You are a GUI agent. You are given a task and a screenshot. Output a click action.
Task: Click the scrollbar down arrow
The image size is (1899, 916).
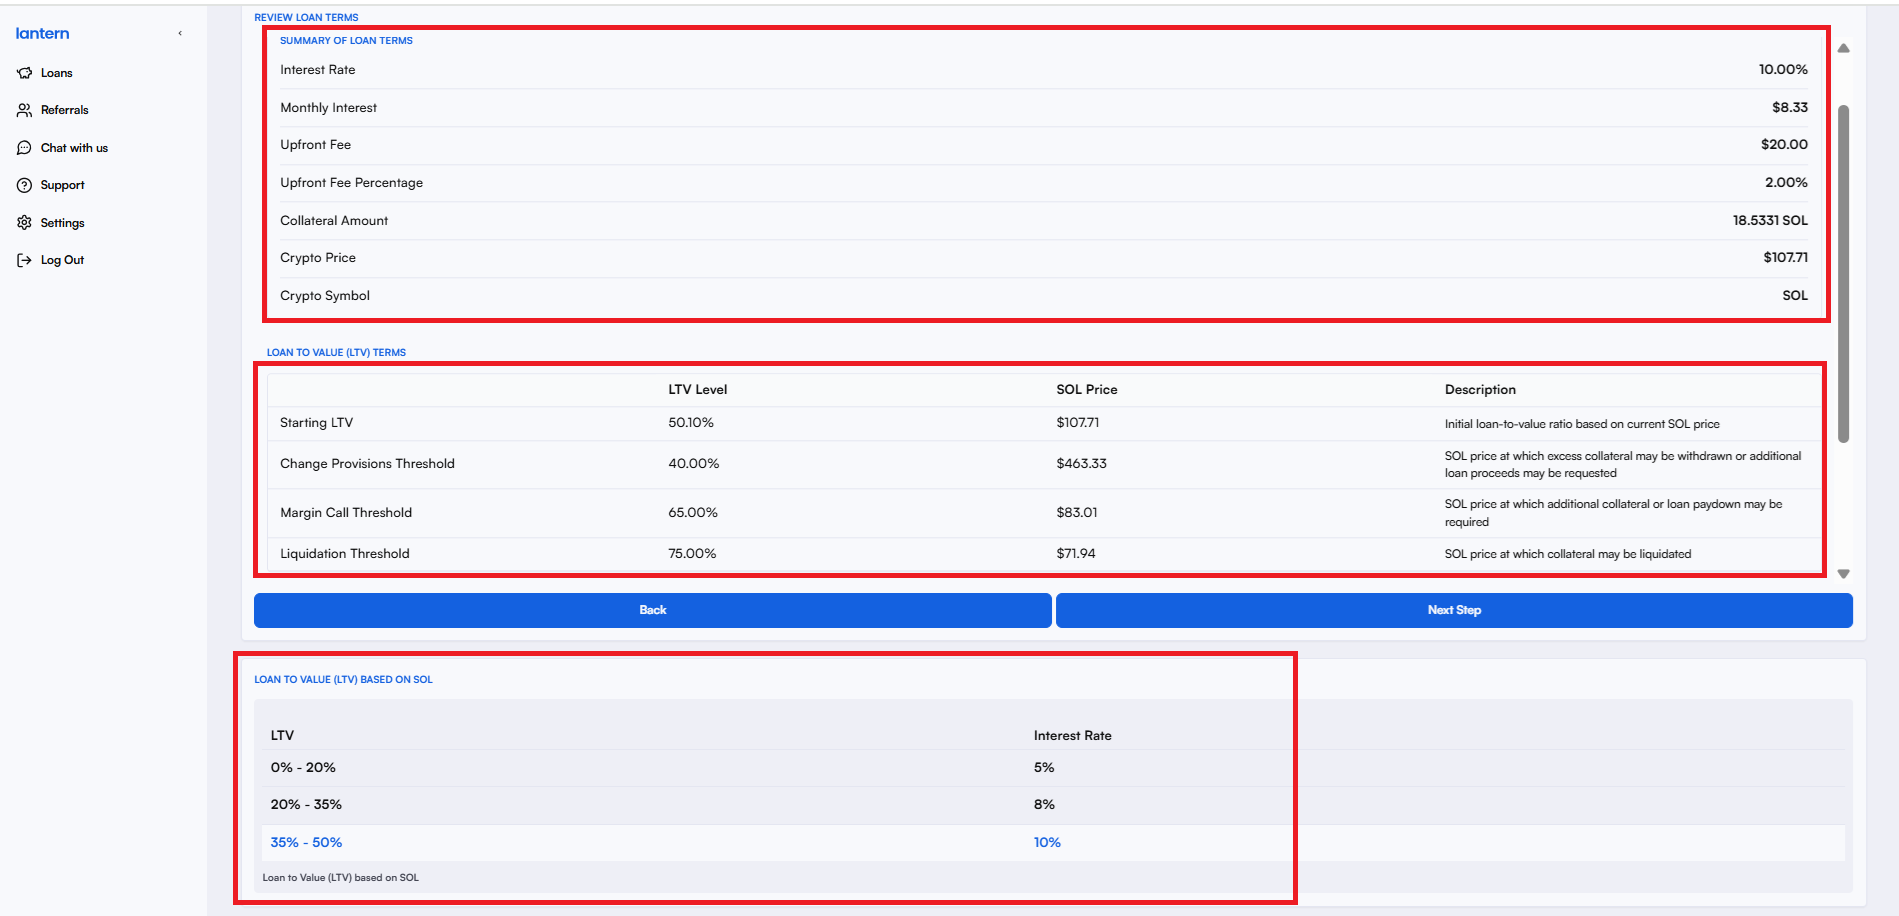point(1843,574)
